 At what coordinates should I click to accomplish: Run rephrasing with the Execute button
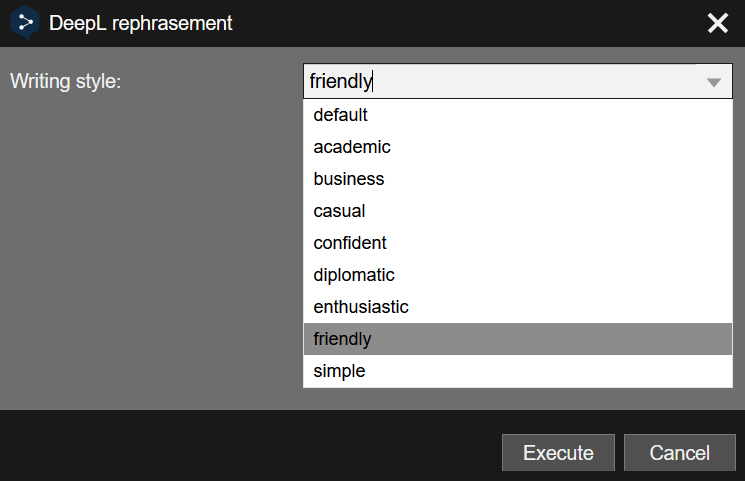pyautogui.click(x=558, y=452)
